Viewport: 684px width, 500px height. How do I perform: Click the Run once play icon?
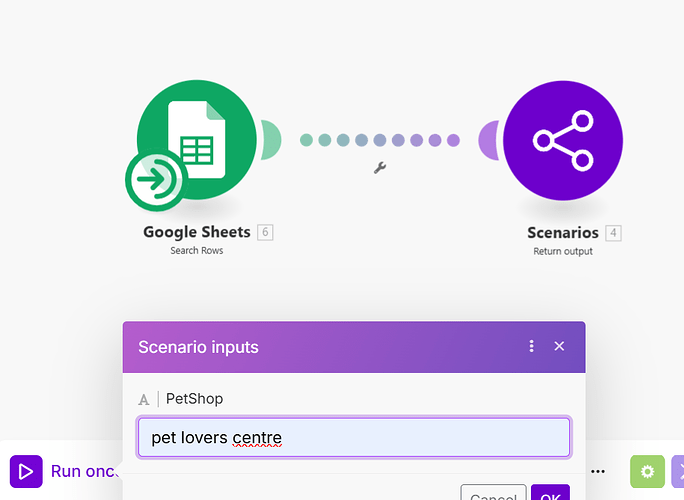27,471
